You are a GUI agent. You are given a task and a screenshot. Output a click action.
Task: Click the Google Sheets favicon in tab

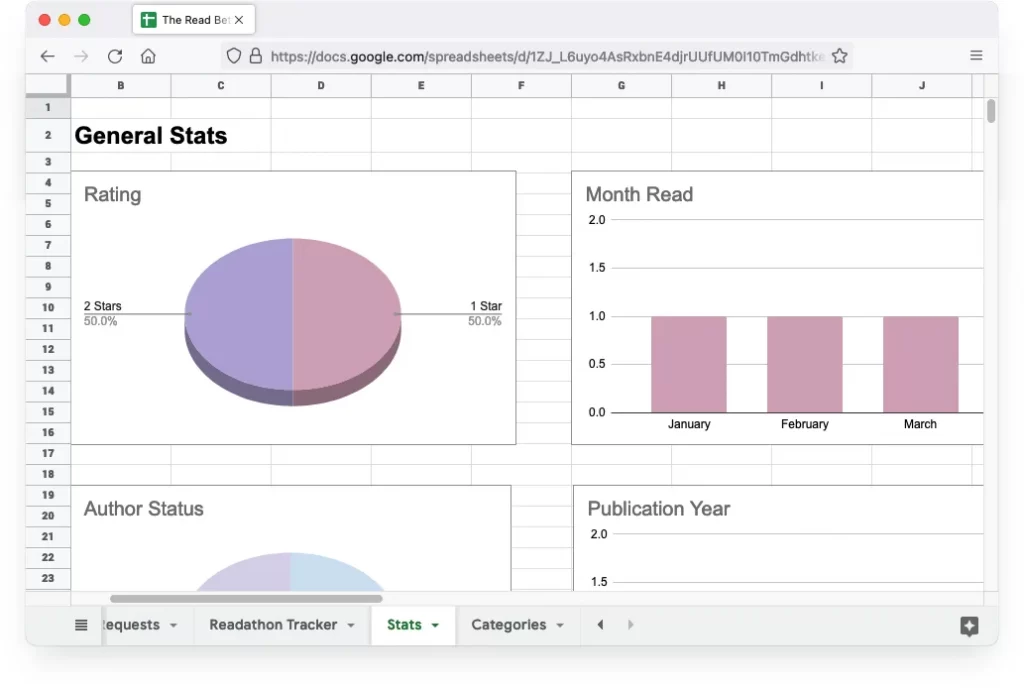149,20
